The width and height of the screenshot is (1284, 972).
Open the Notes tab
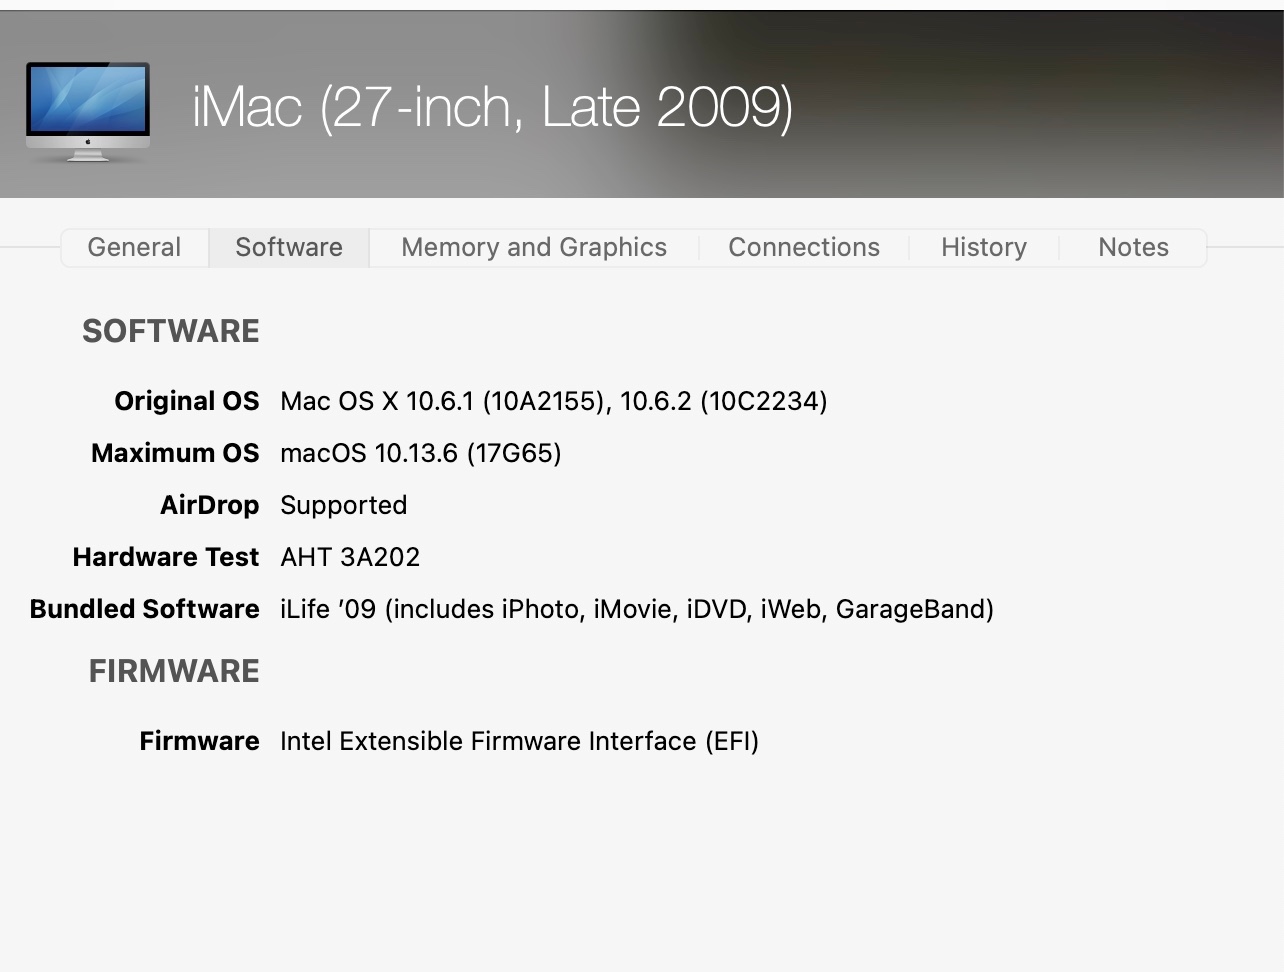click(x=1133, y=247)
